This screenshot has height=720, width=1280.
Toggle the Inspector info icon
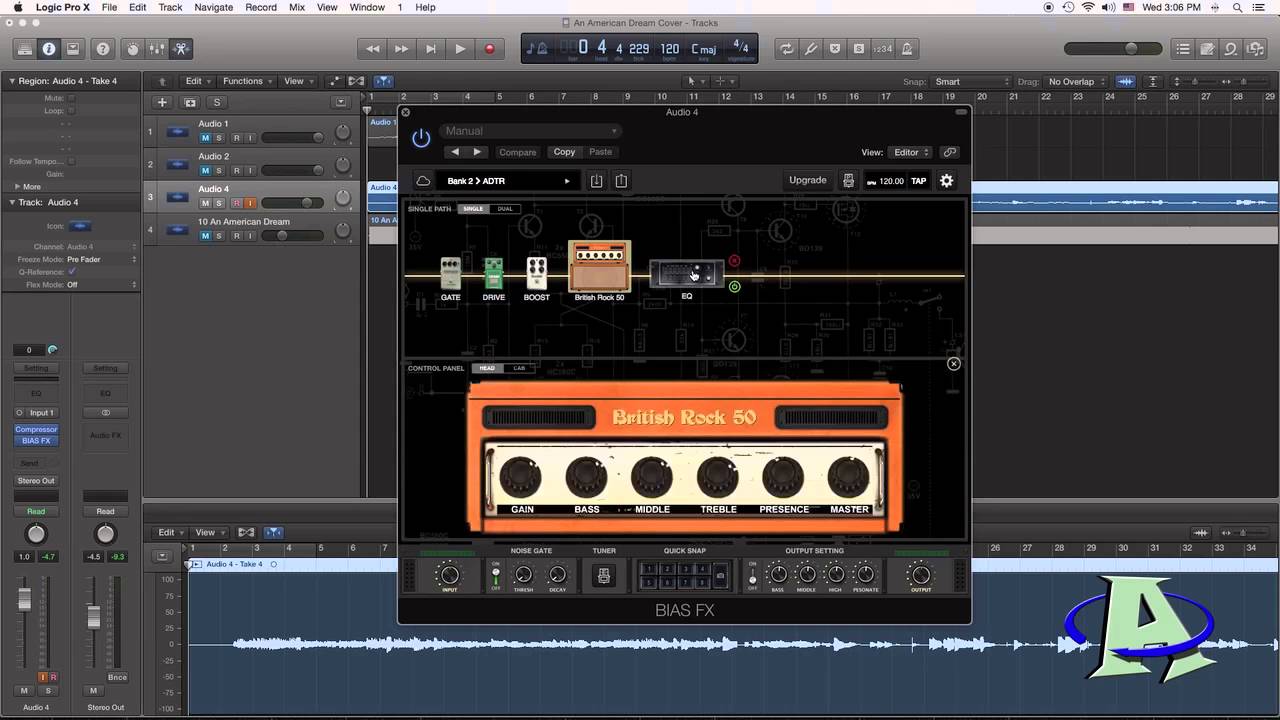[49, 48]
